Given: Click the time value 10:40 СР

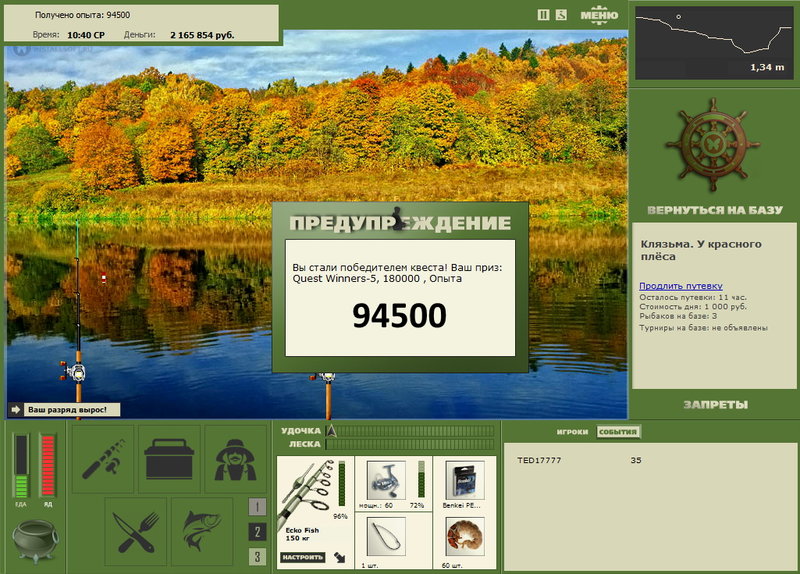Looking at the screenshot, I should tap(86, 35).
